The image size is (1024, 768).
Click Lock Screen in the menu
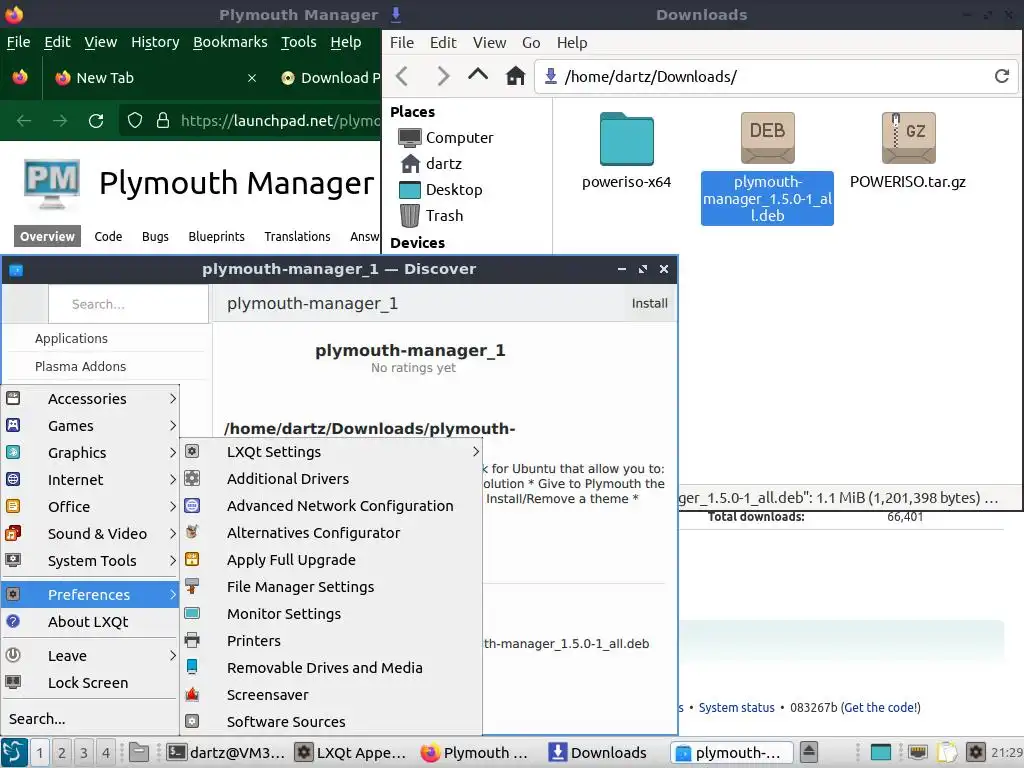pyautogui.click(x=91, y=682)
